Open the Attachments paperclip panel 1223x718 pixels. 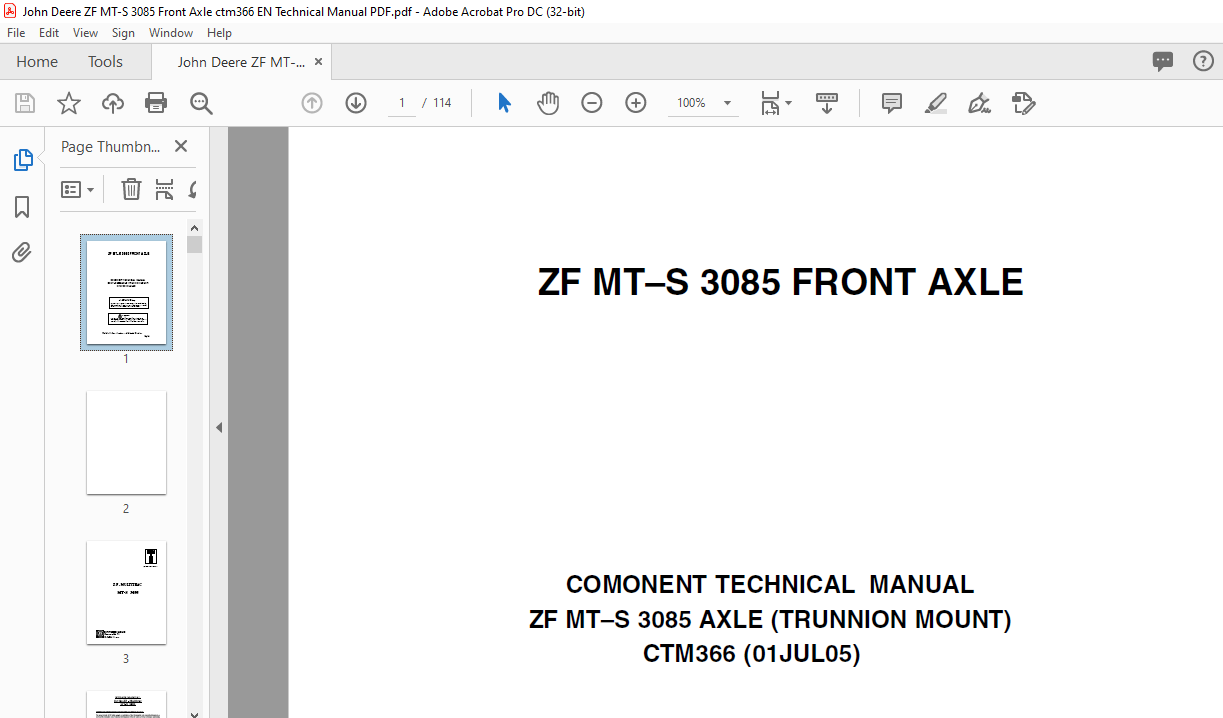point(22,252)
